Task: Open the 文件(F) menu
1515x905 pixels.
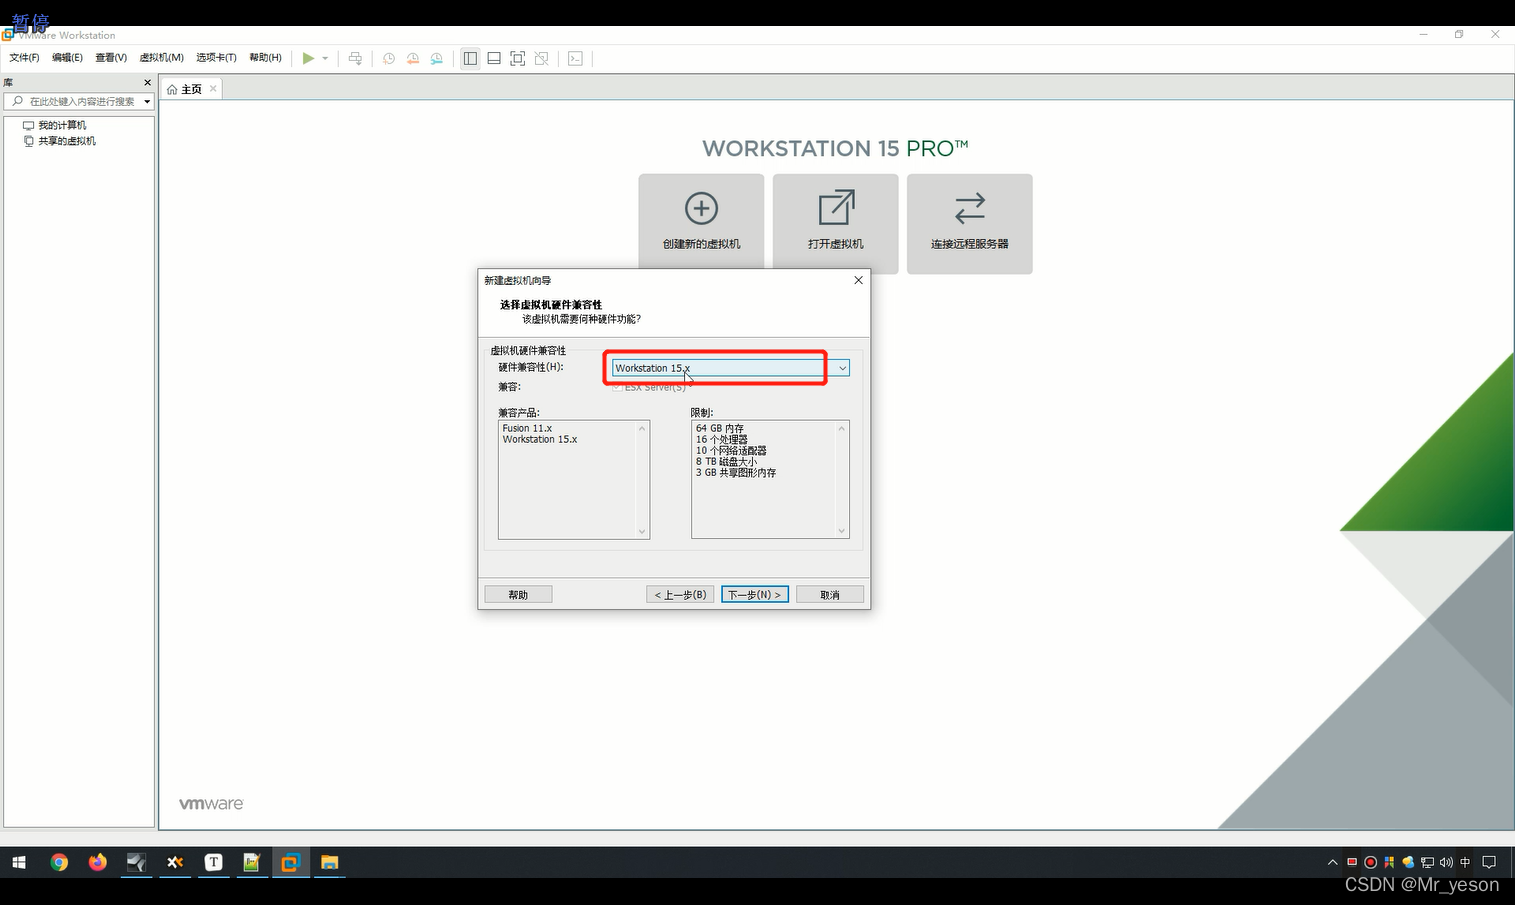Action: (24, 58)
